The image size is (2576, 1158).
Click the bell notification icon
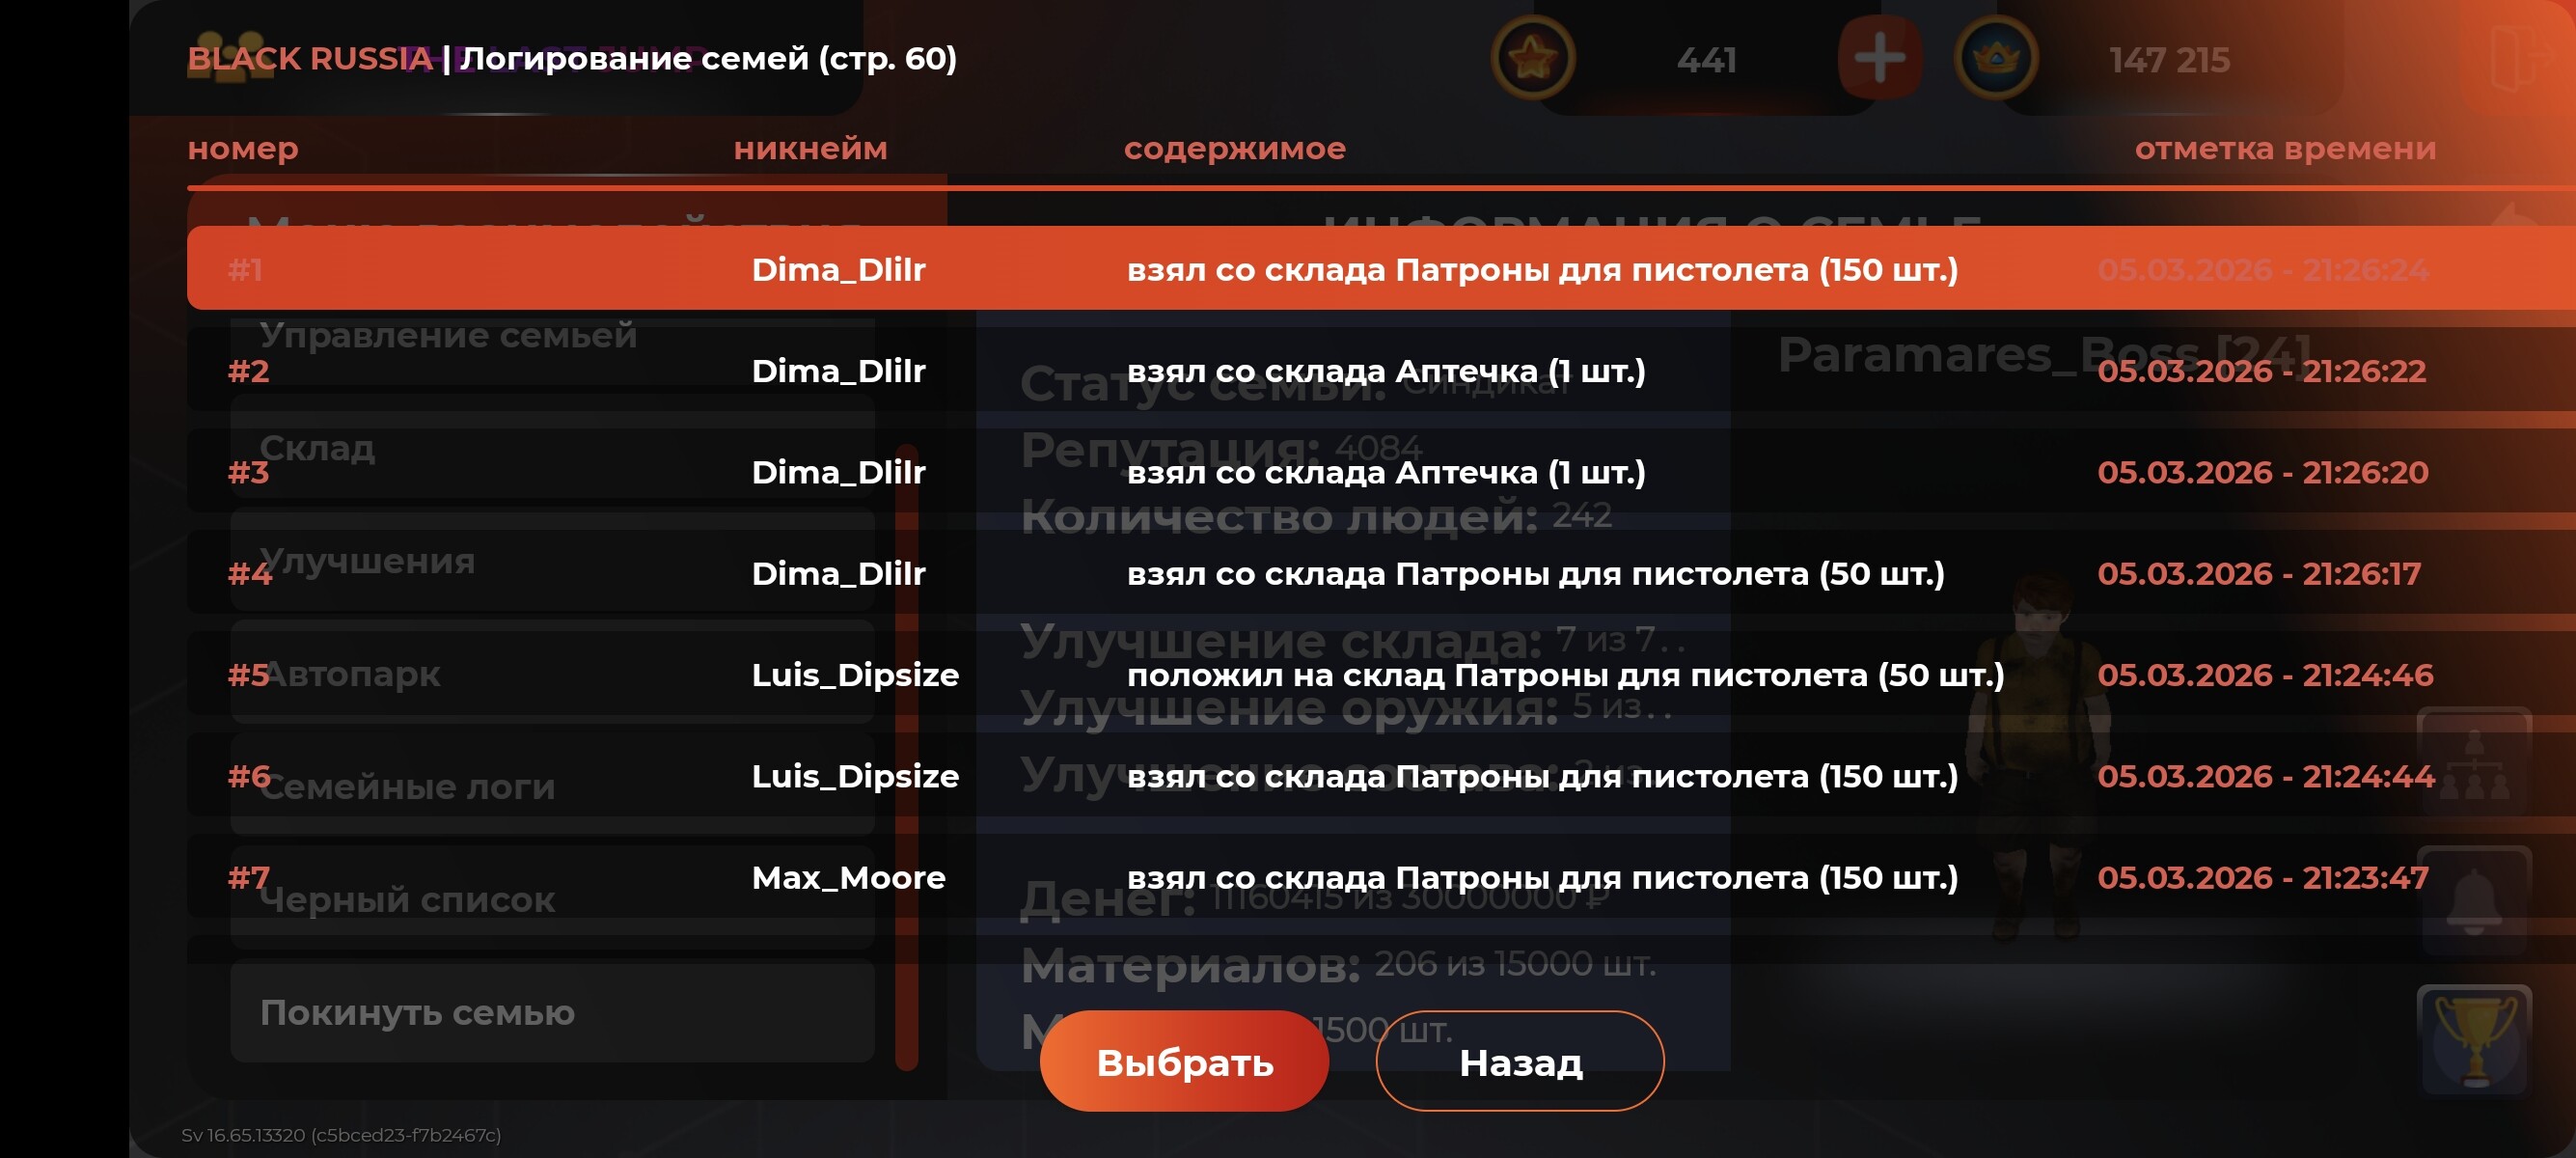coord(2474,902)
